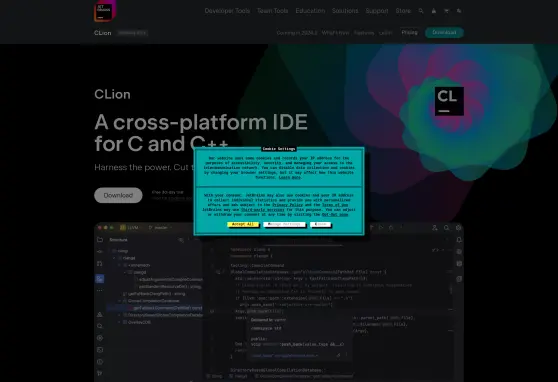Viewport: 558px width, 382px height.
Task: Open the Pricing tab
Action: click(x=409, y=32)
